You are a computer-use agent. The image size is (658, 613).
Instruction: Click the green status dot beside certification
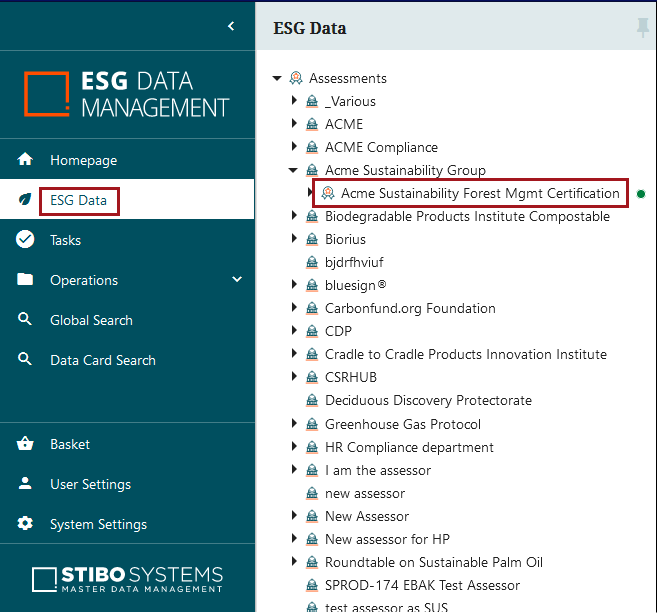pyautogui.click(x=641, y=194)
